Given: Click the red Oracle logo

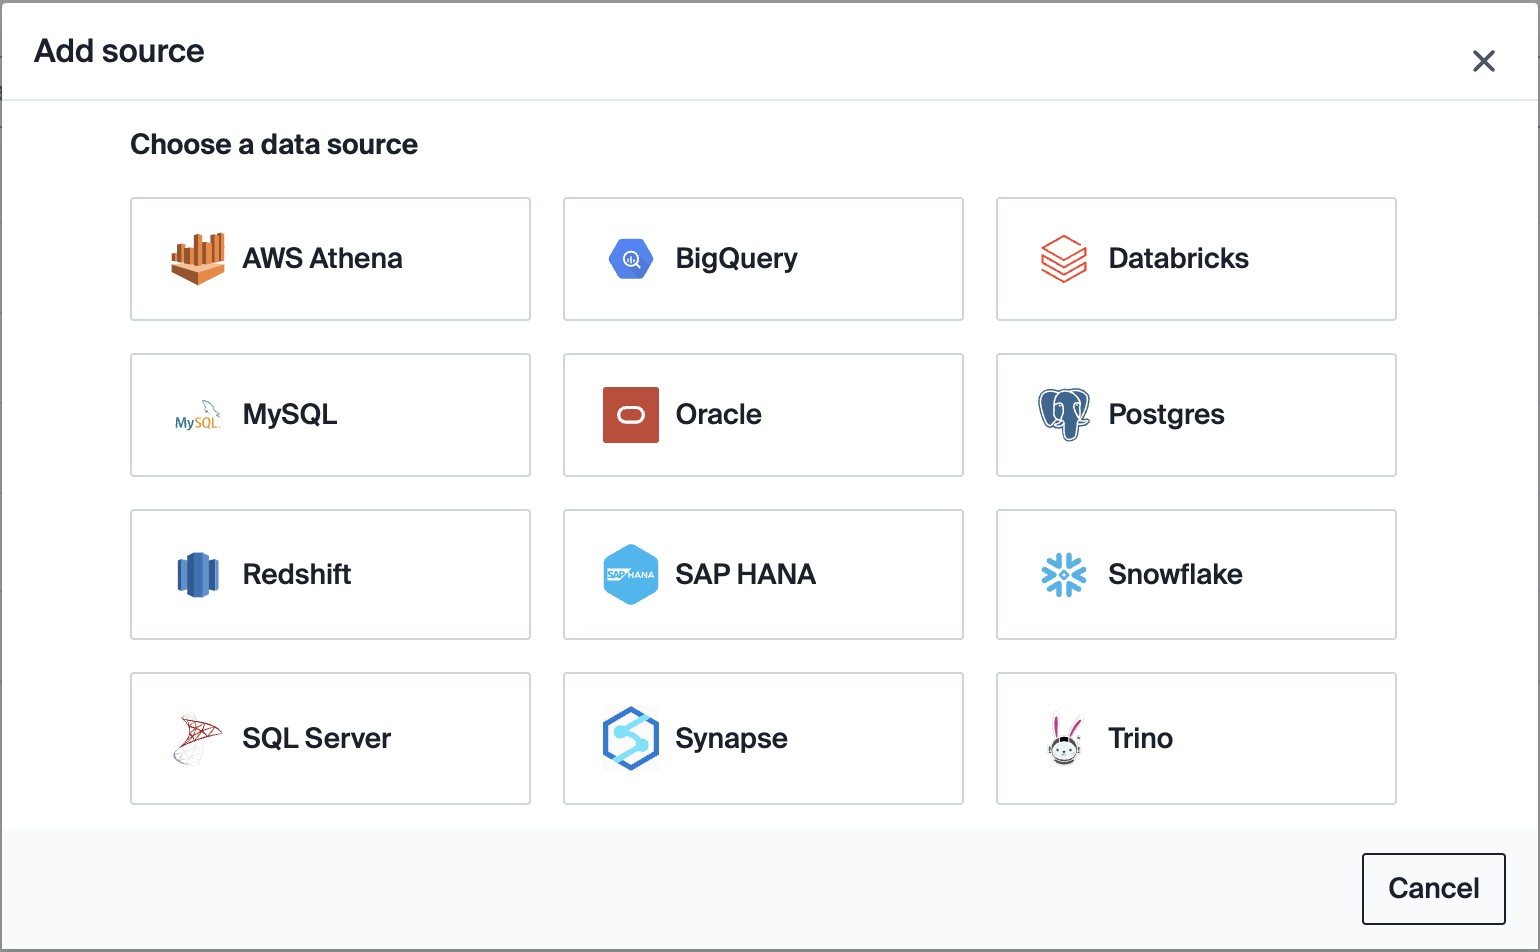Looking at the screenshot, I should click(631, 415).
